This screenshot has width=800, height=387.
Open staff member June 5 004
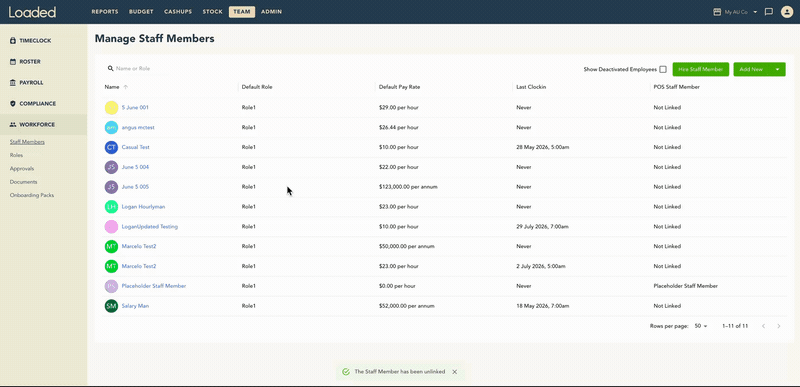click(x=135, y=167)
